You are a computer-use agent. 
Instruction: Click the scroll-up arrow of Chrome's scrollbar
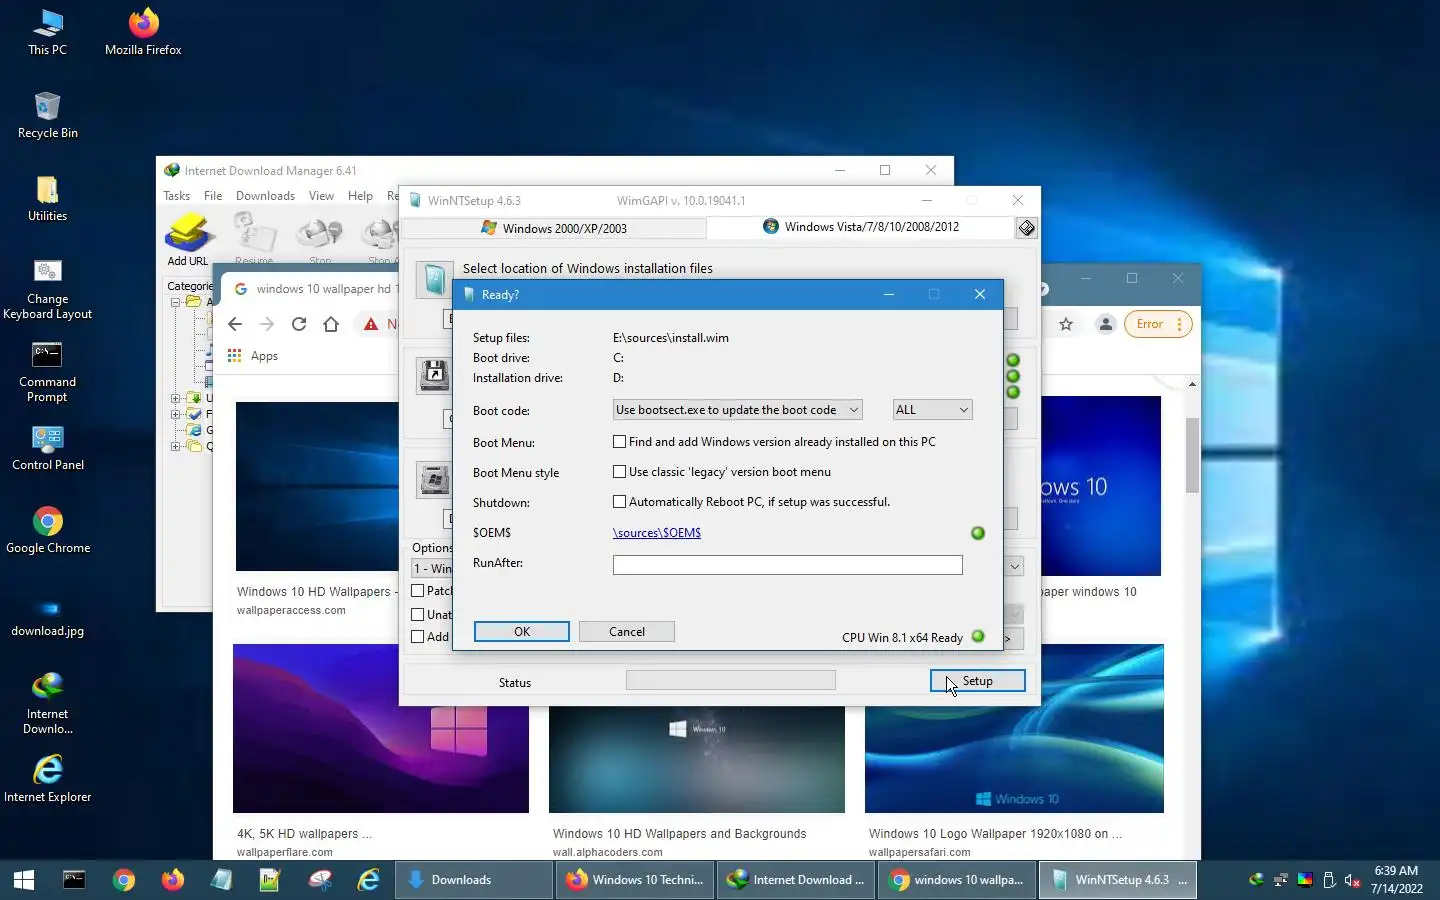coord(1192,384)
